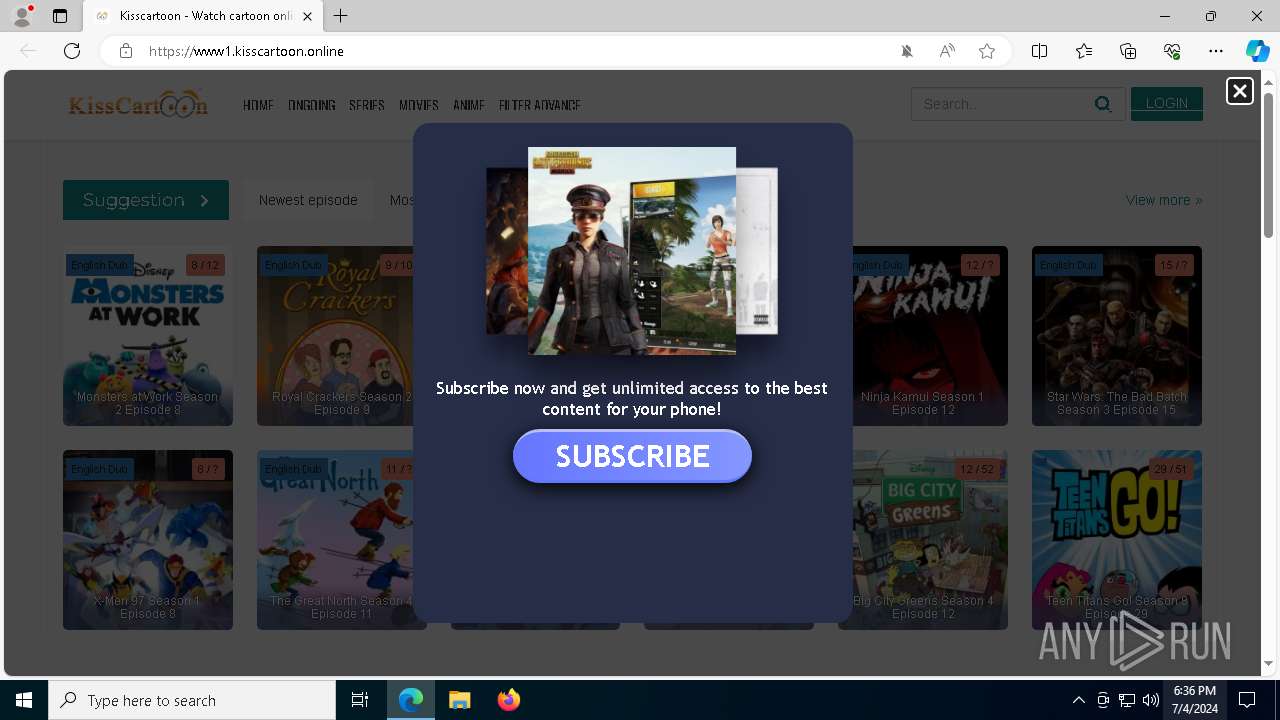Open the ANIME menu item
This screenshot has width=1280, height=720.
tap(469, 105)
